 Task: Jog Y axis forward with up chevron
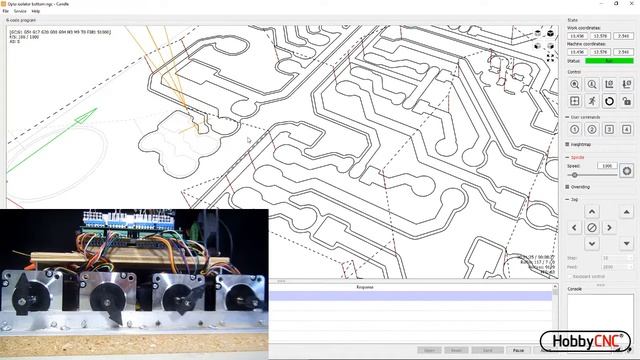pos(592,211)
